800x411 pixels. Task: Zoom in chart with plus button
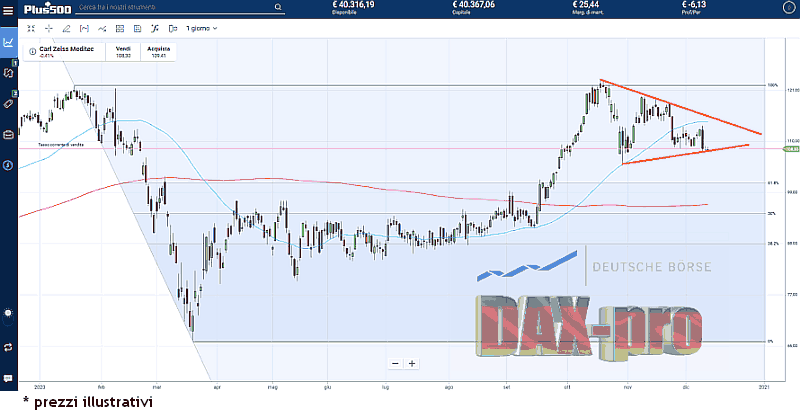click(412, 364)
